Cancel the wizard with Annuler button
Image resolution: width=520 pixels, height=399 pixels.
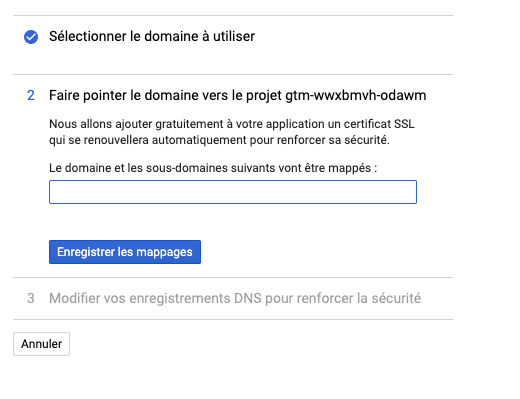click(x=41, y=344)
